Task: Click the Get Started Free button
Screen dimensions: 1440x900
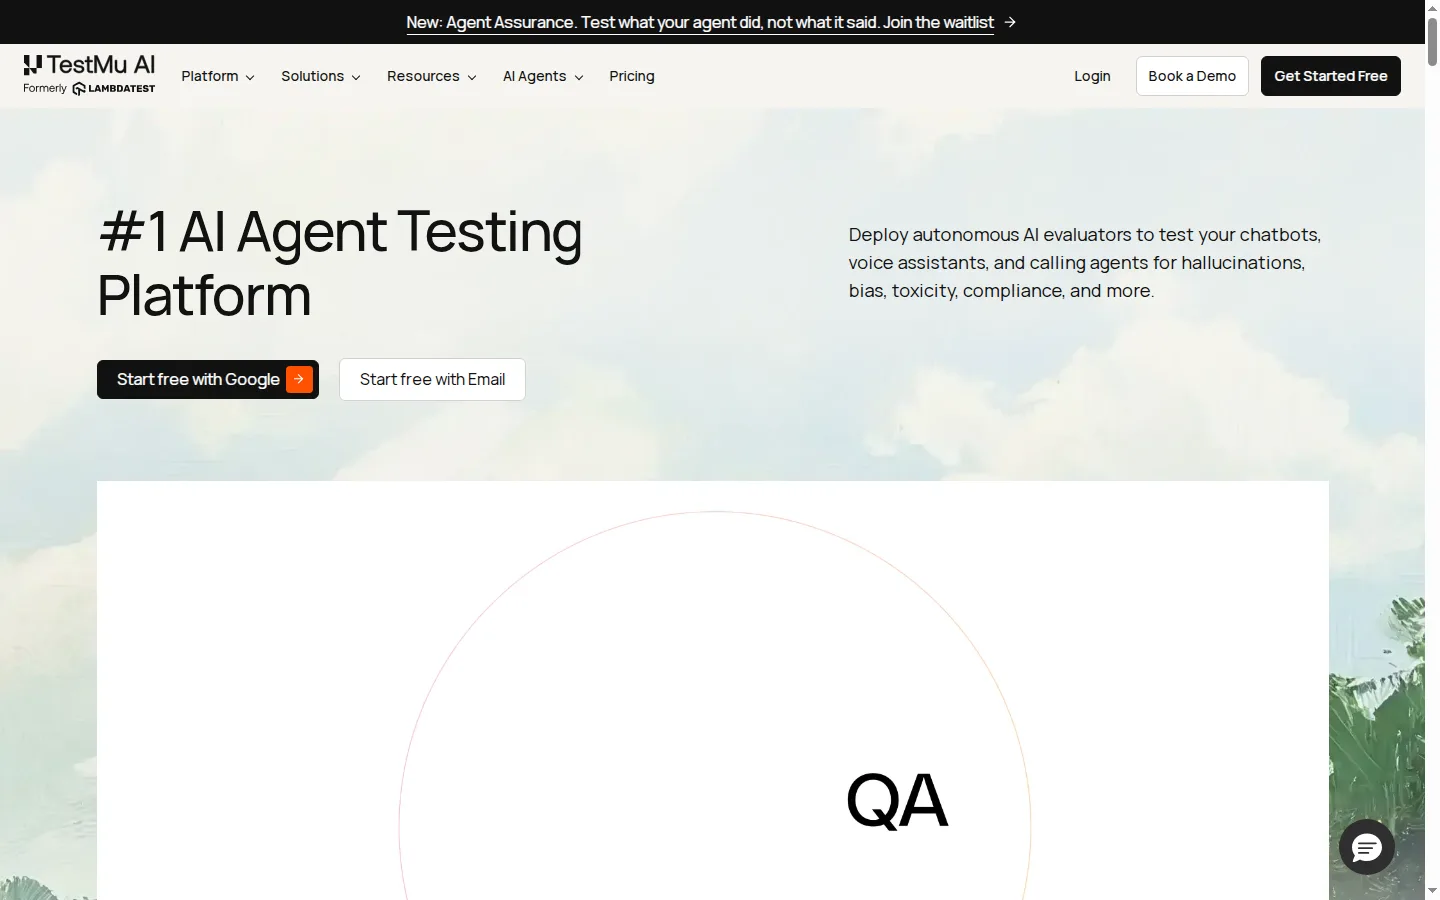Action: click(1330, 76)
